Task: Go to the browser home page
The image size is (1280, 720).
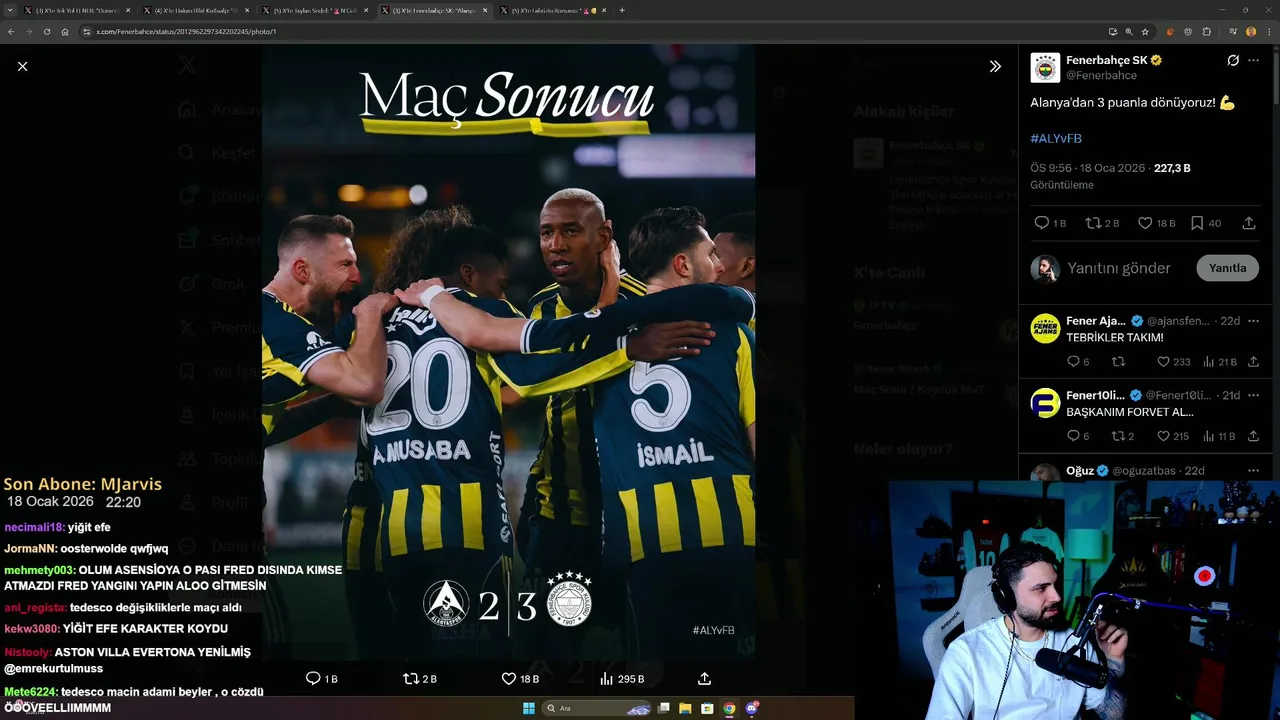Action: pos(64,31)
